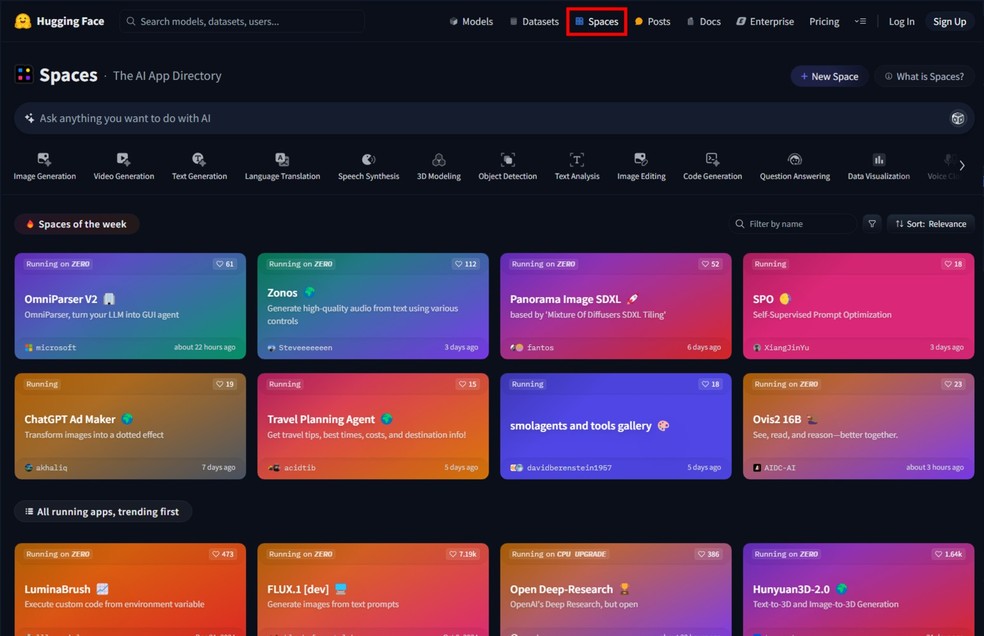Open the OmniParser V2 space card
Image resolution: width=984 pixels, height=636 pixels.
click(131, 306)
